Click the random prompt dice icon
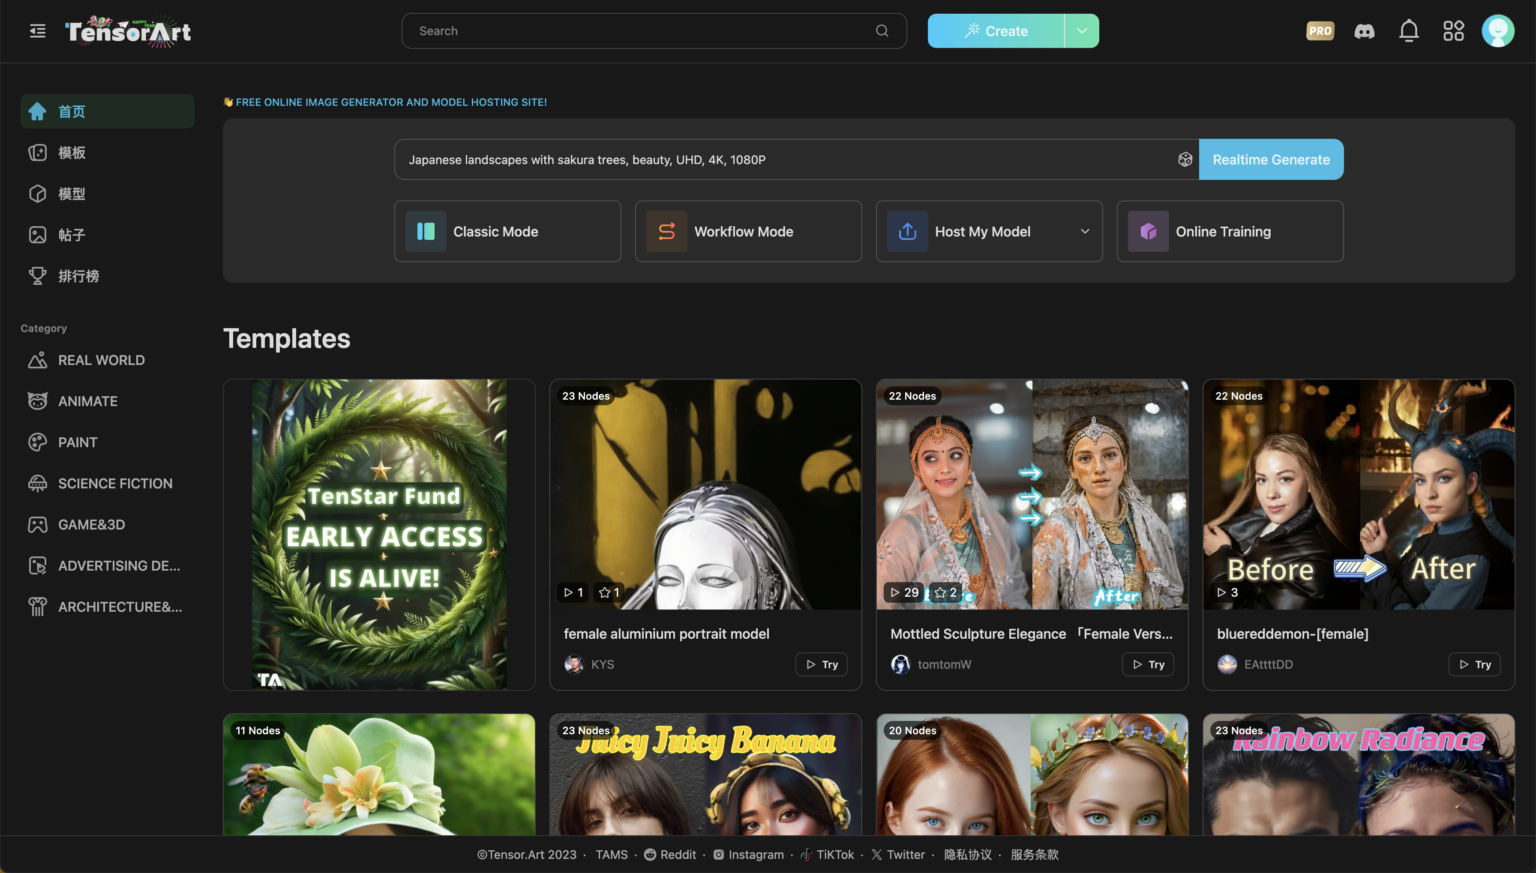The height and width of the screenshot is (873, 1536). click(x=1185, y=160)
